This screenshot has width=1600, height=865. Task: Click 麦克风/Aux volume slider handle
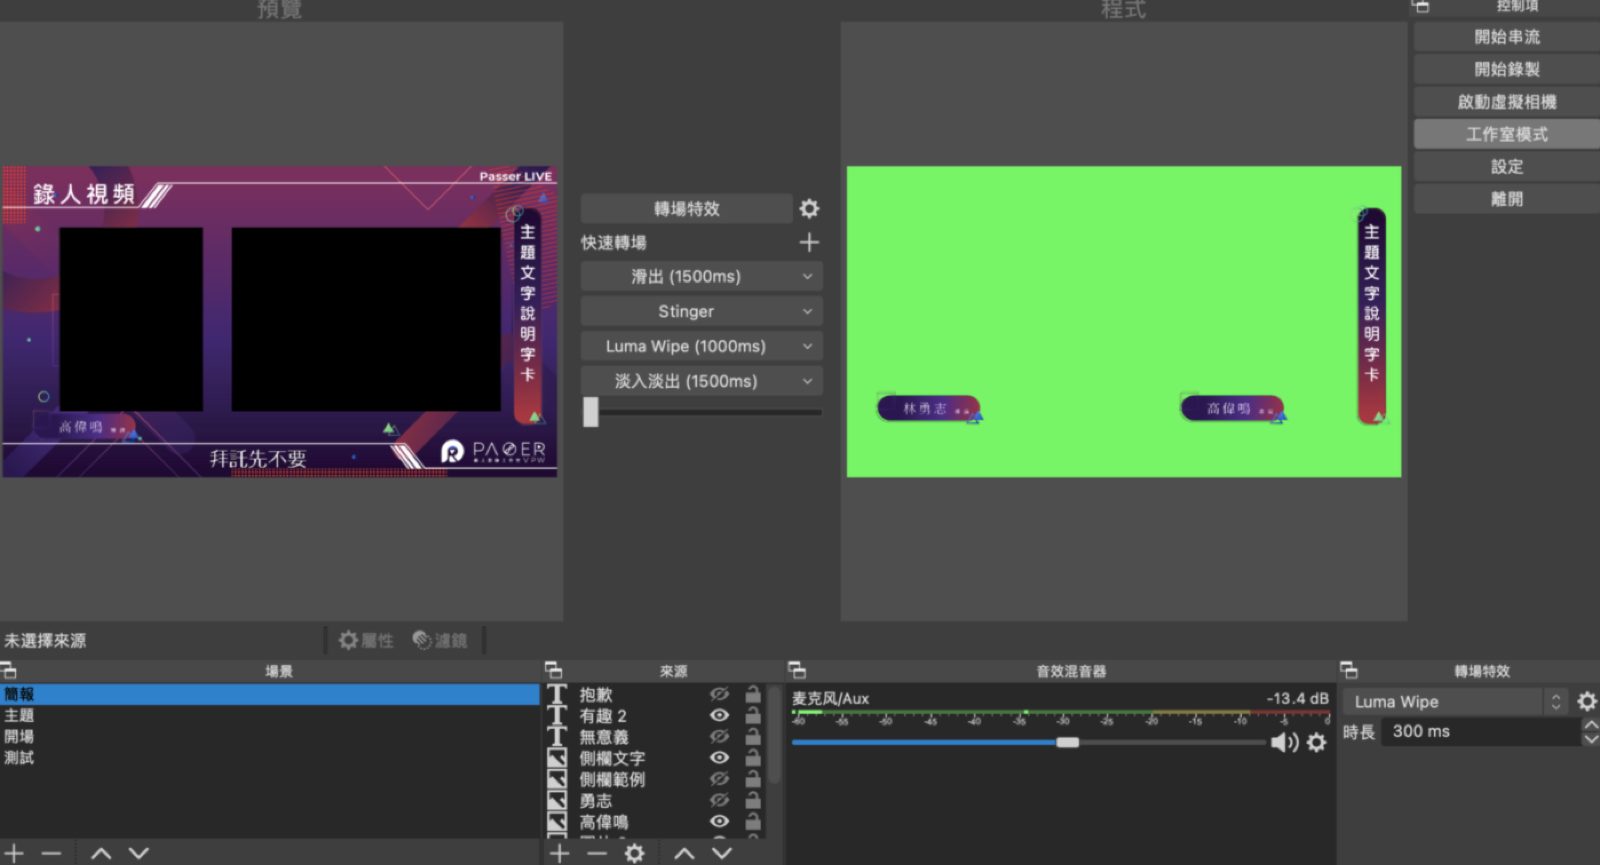[x=1067, y=742]
